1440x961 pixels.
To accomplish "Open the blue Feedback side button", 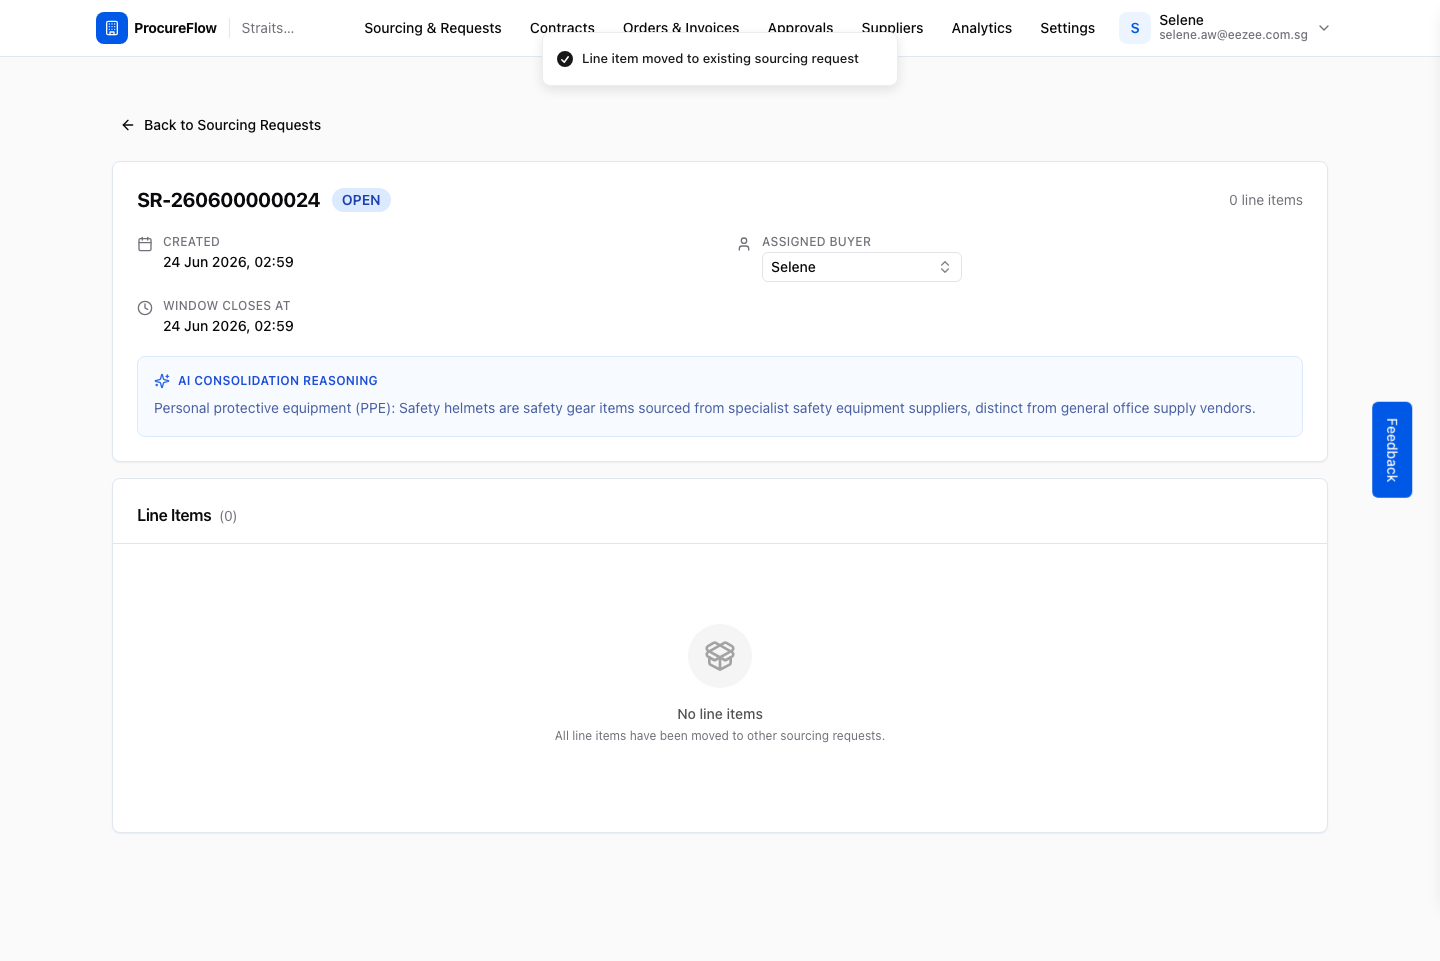I will (x=1392, y=450).
